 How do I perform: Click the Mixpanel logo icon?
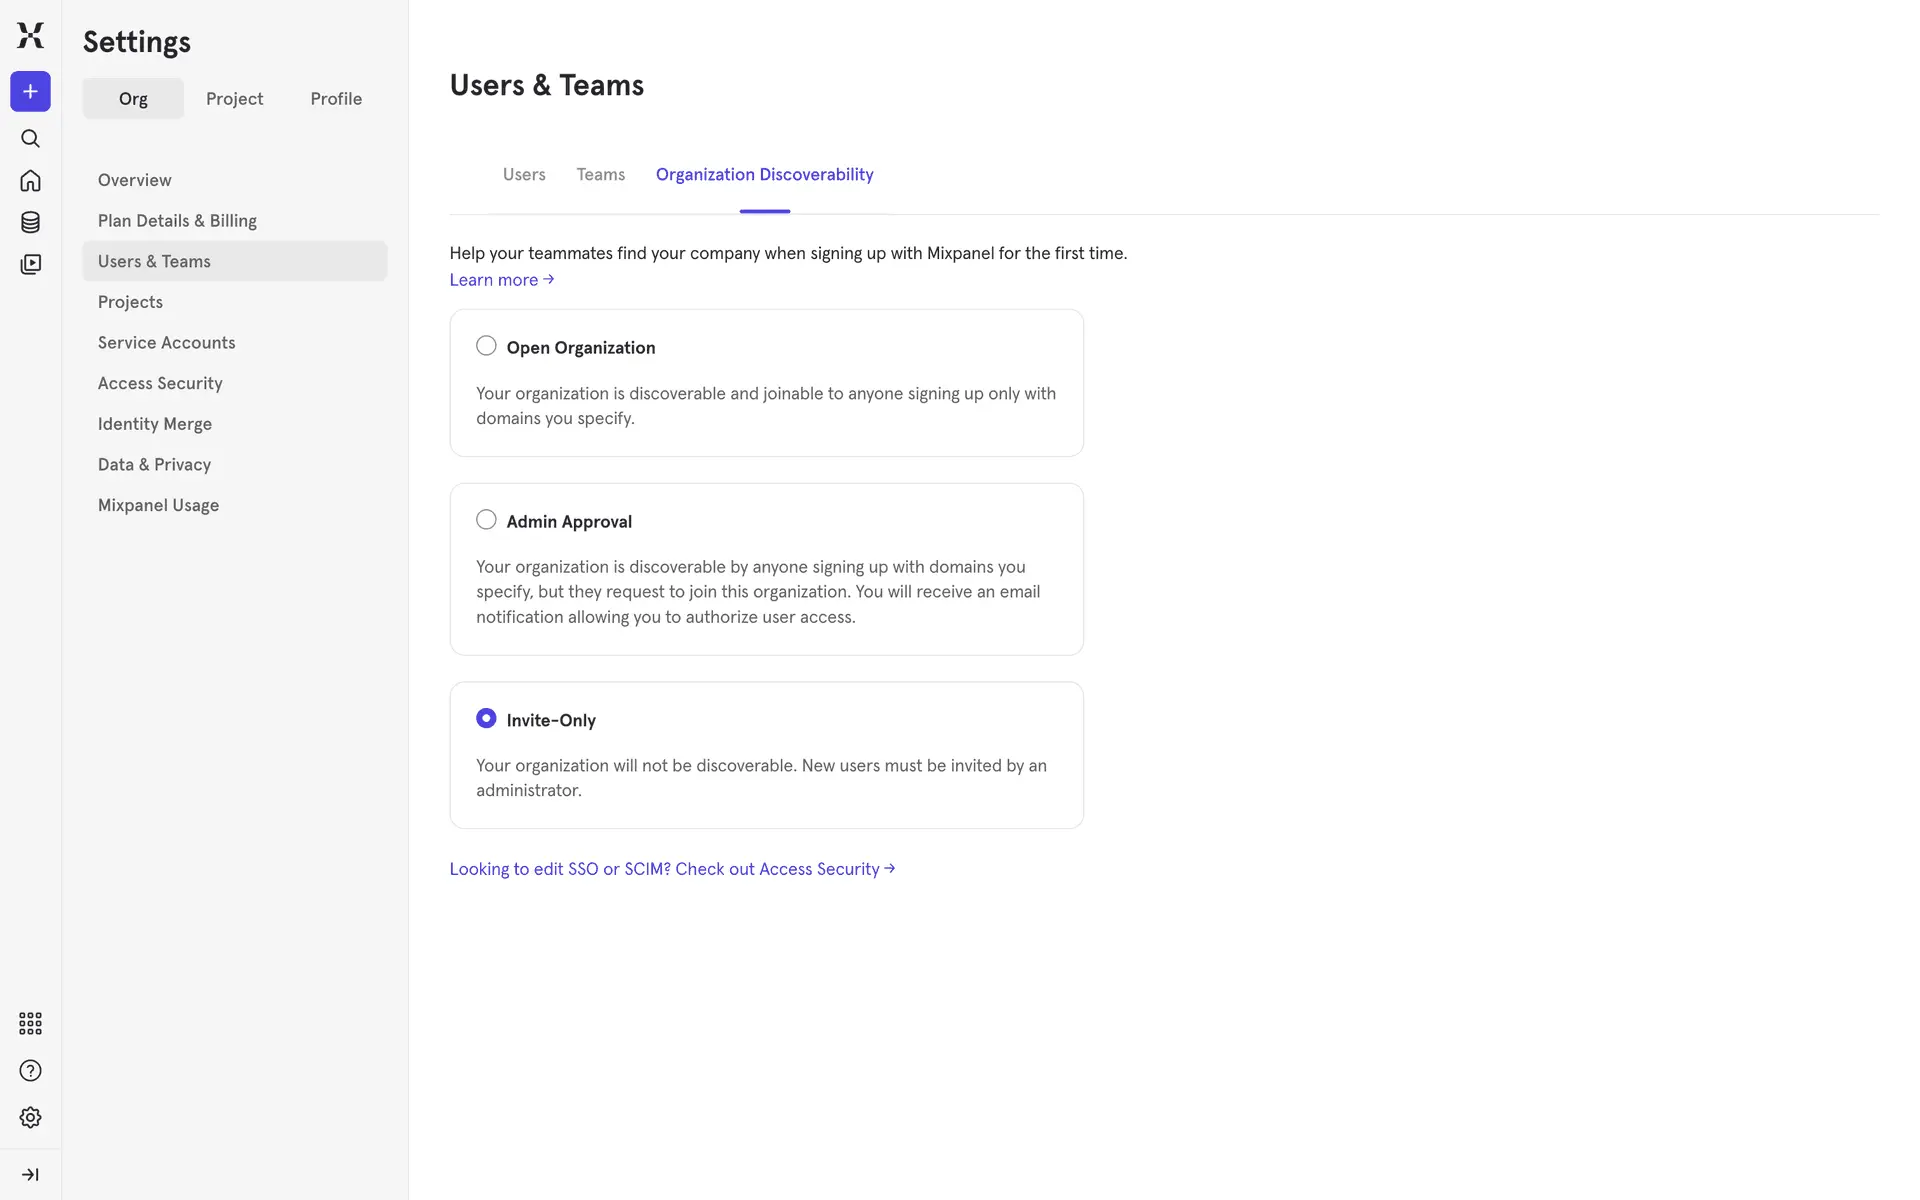[x=30, y=35]
